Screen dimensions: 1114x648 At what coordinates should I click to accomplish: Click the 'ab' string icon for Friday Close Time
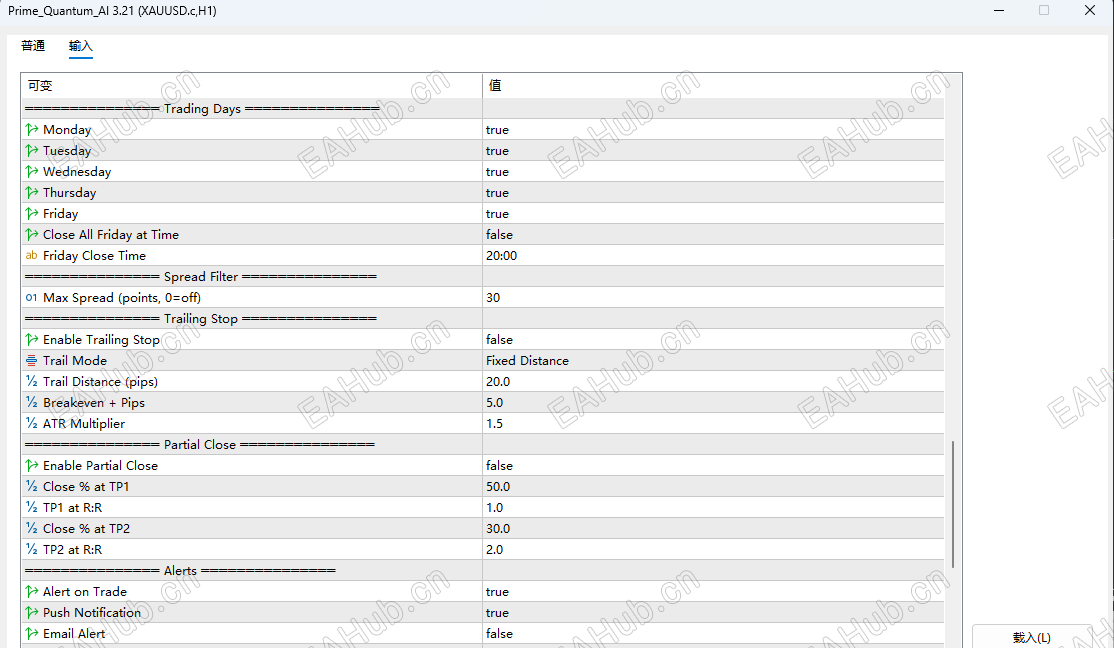pos(31,255)
